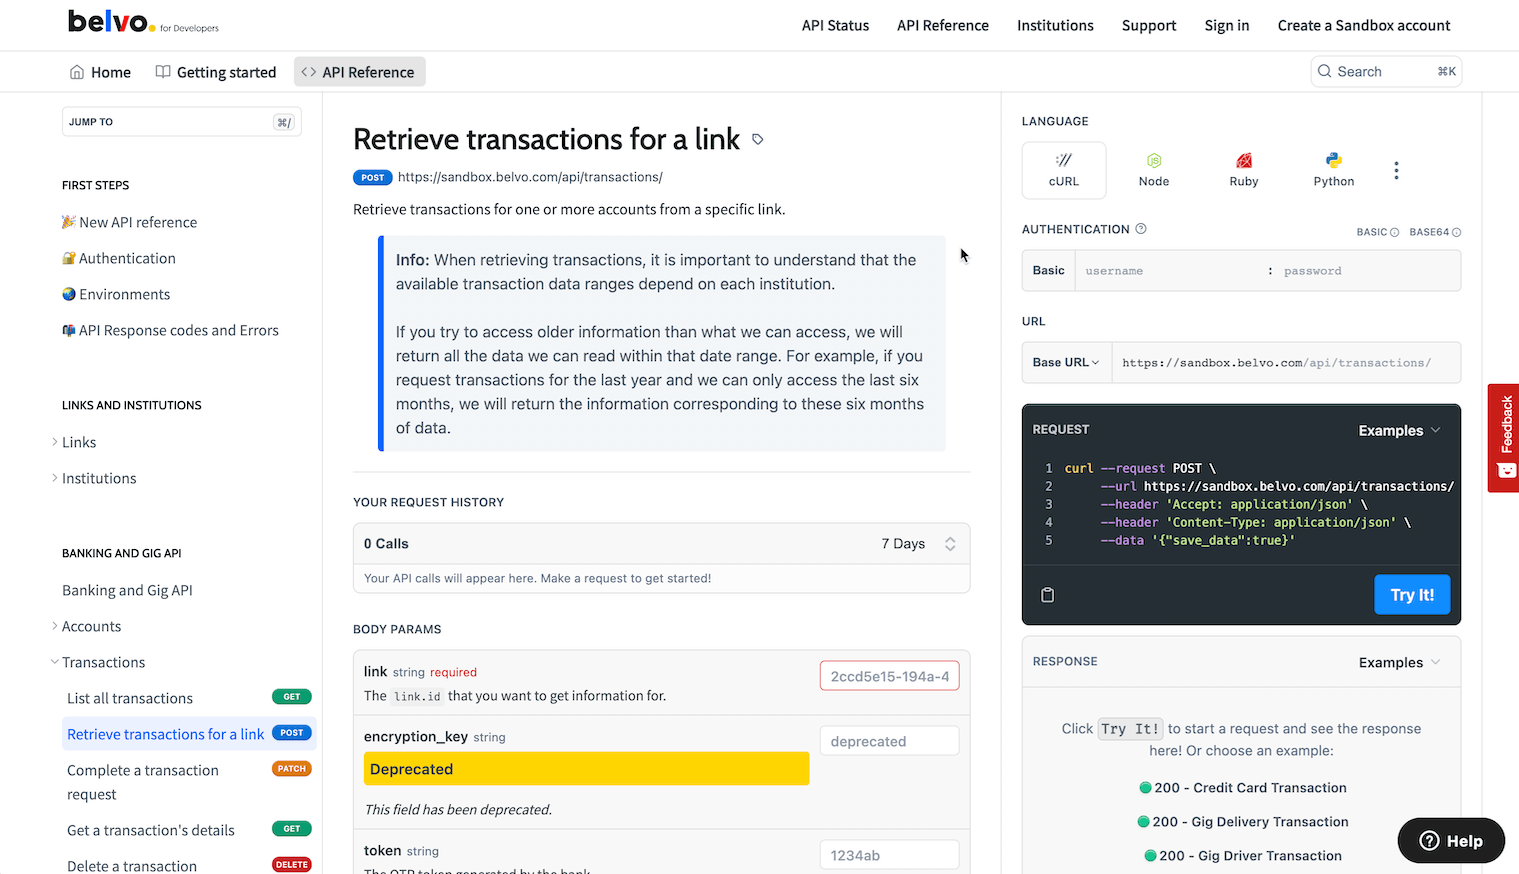Open Banking and Gig API page
The image size is (1519, 874).
[127, 590]
